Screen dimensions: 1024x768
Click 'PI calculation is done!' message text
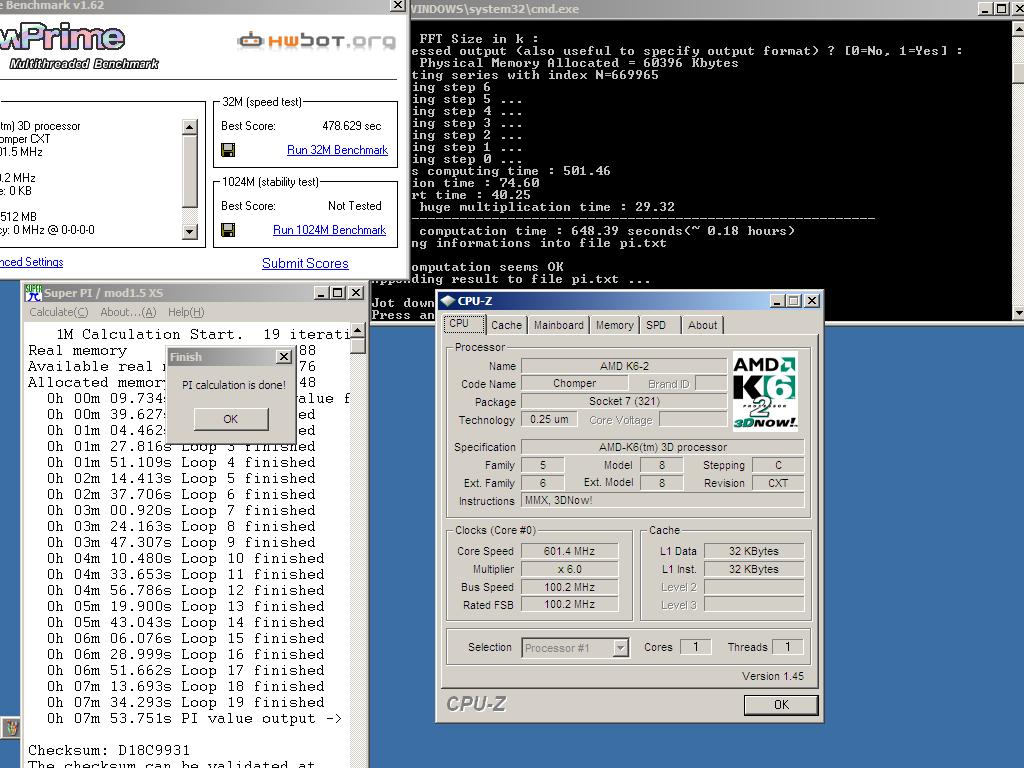[x=234, y=385]
